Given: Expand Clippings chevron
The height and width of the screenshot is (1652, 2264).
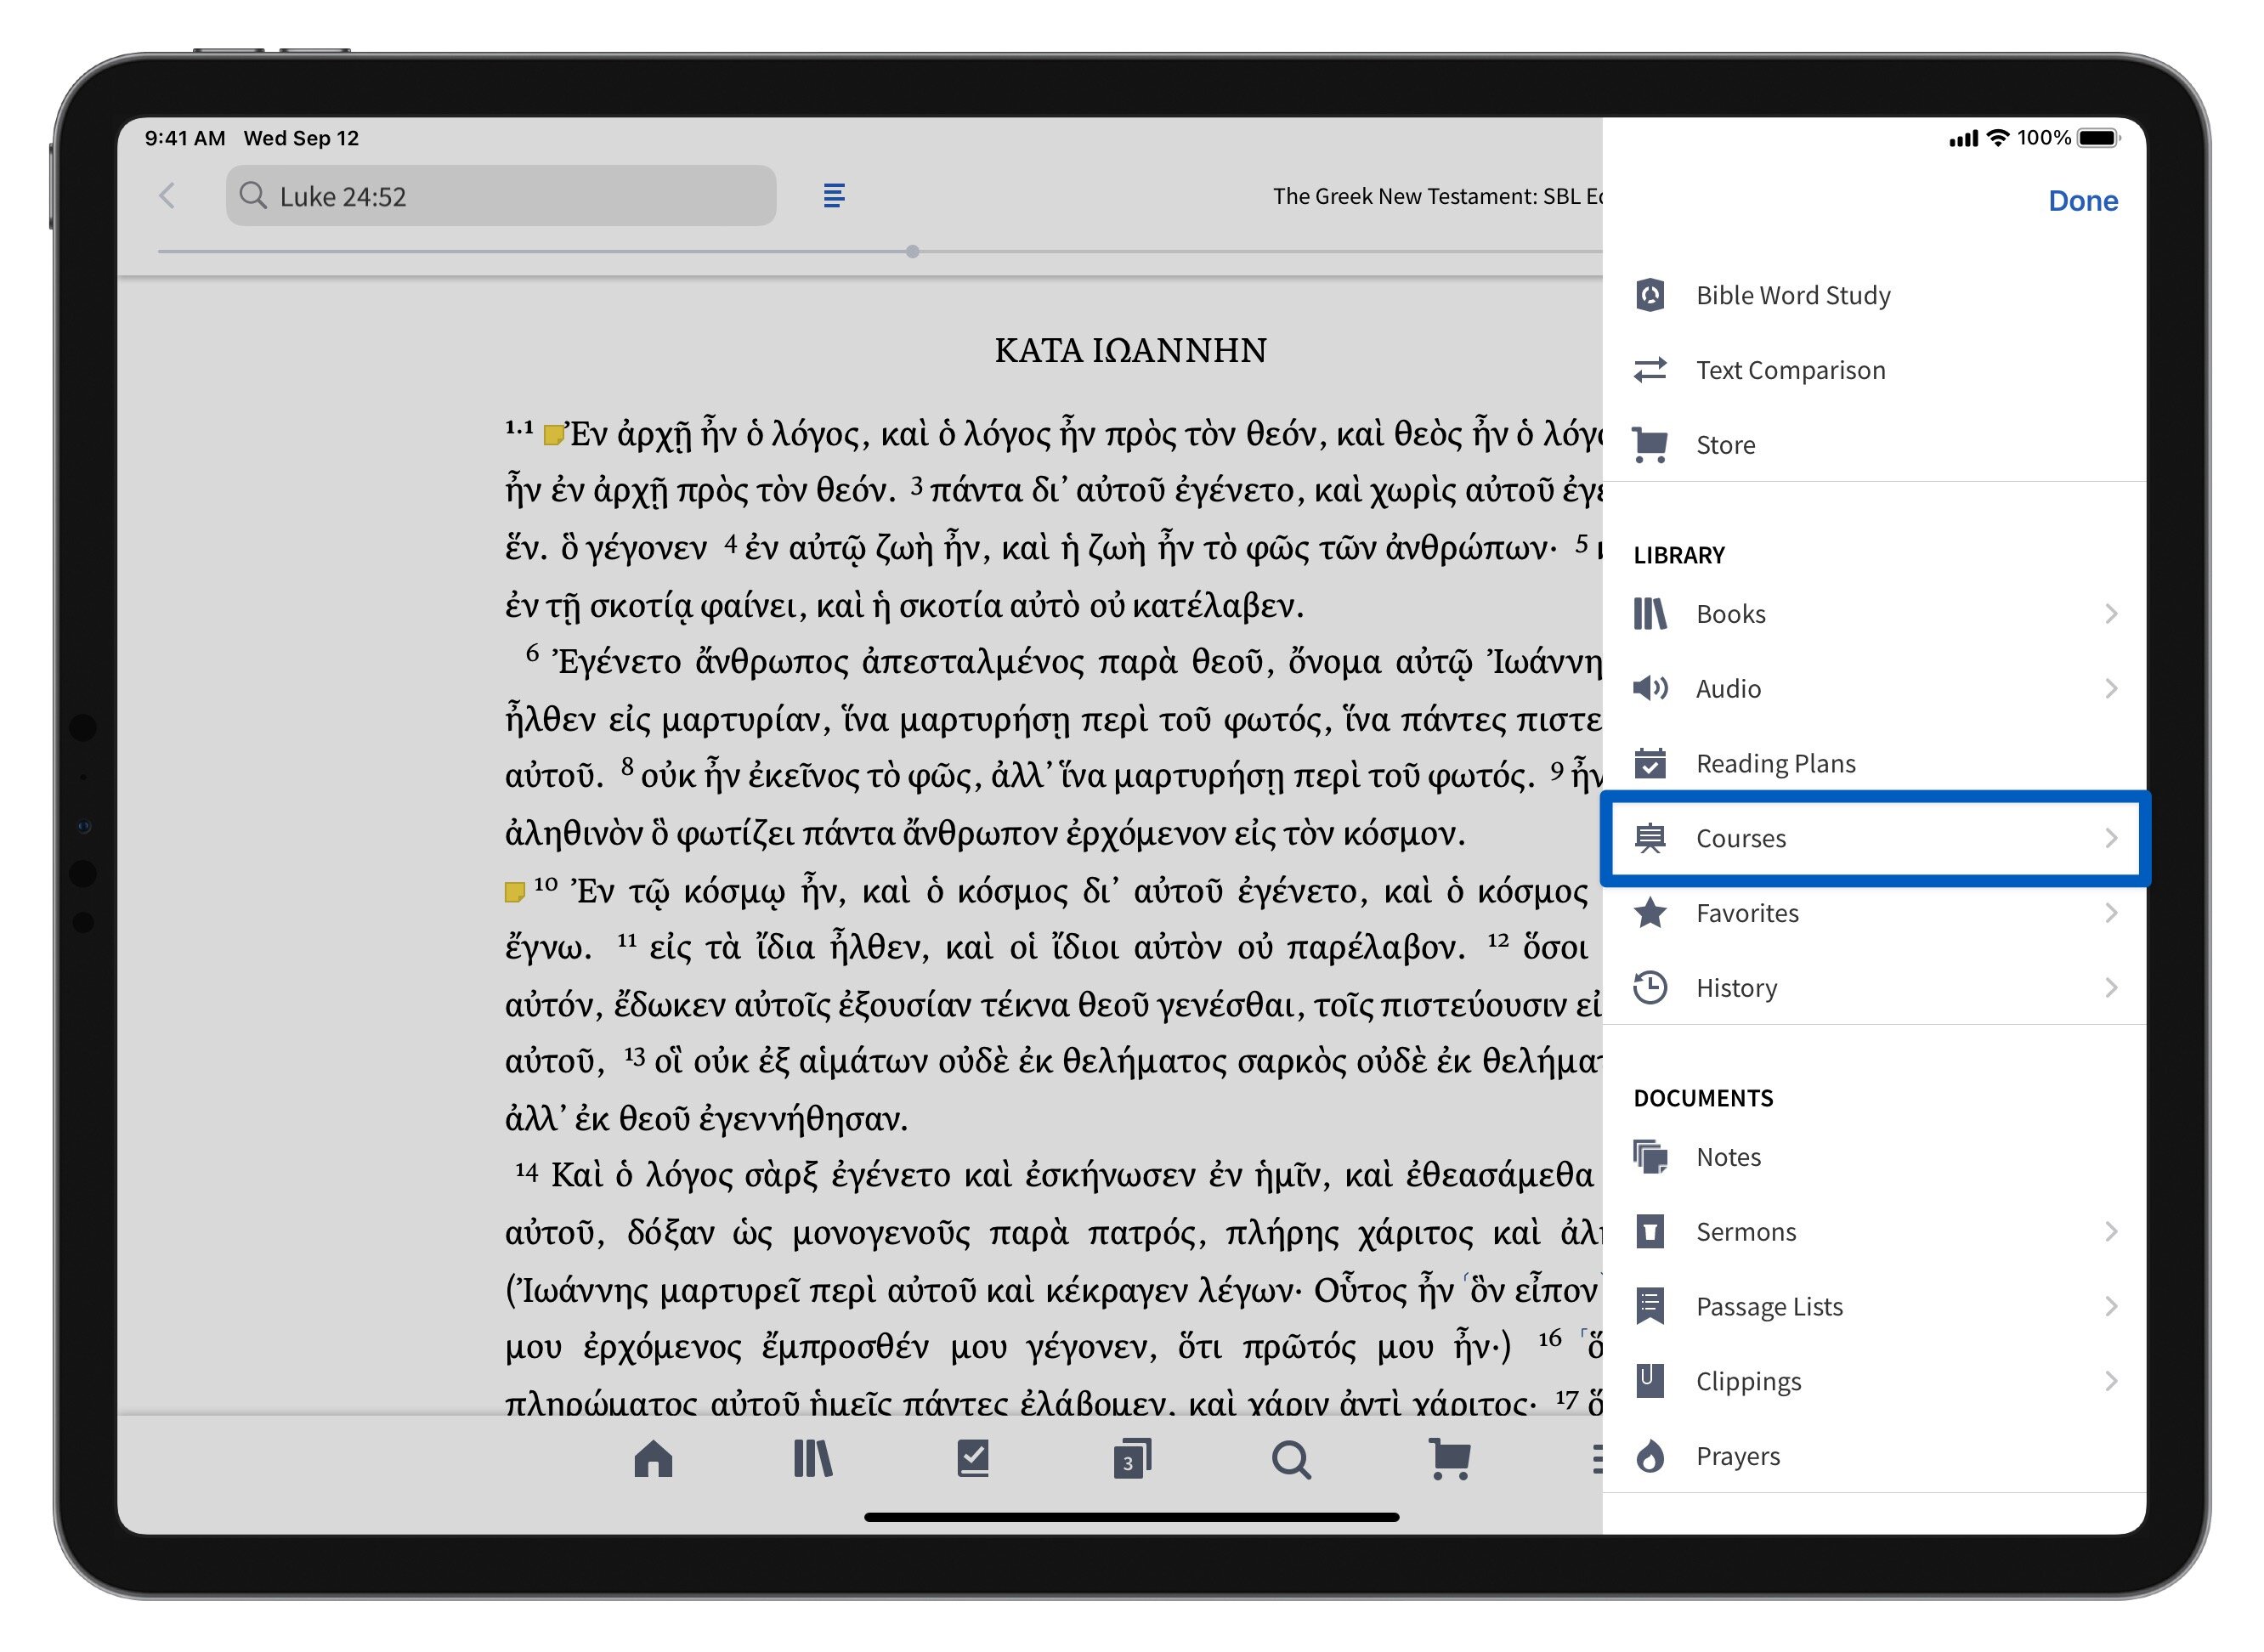Looking at the screenshot, I should click(2110, 1381).
